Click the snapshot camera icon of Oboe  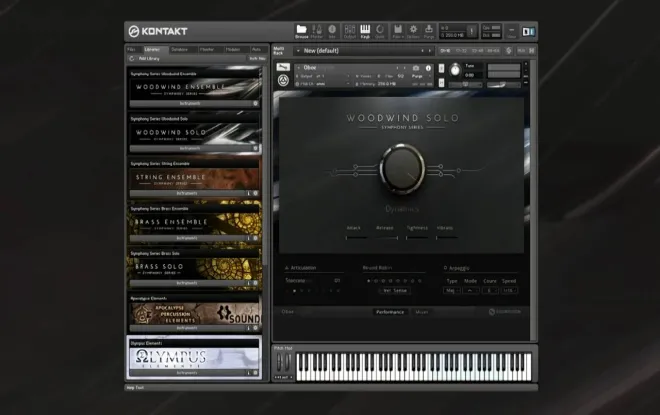point(416,68)
